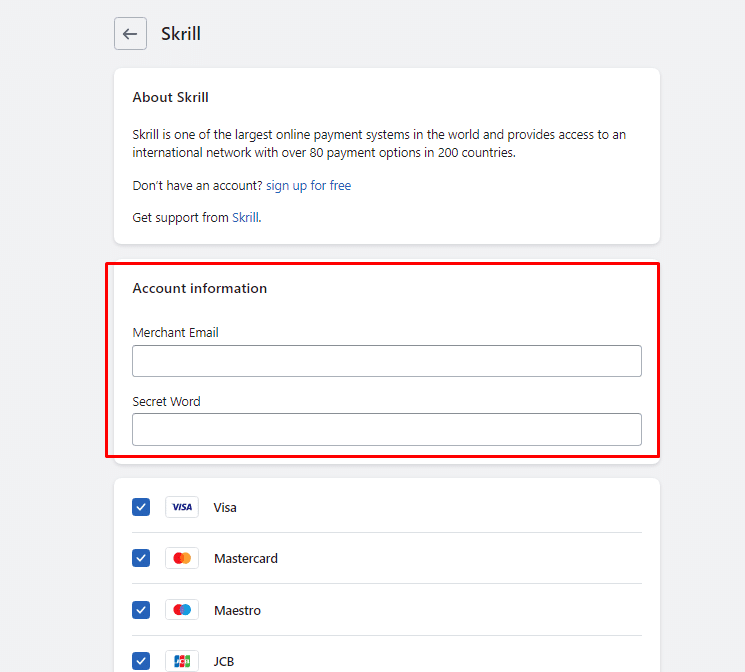745x672 pixels.
Task: Click the JCB card logo
Action: [x=182, y=661]
